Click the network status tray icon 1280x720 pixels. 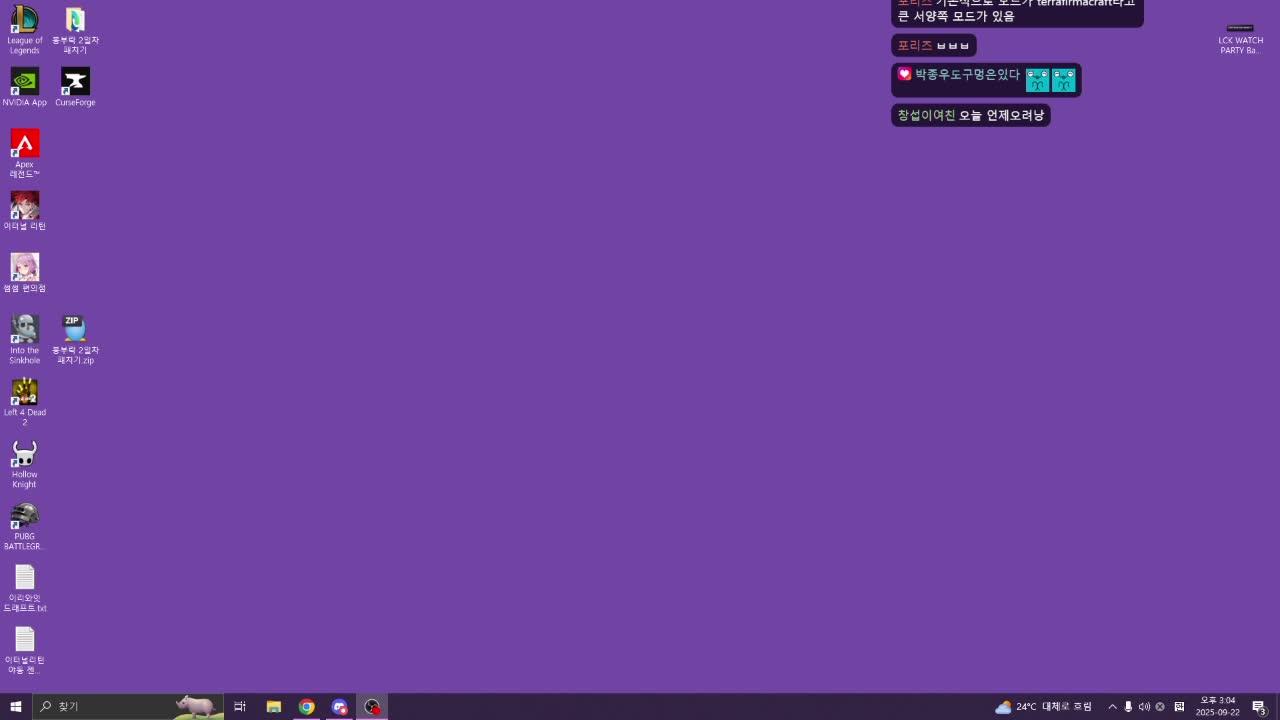point(1160,706)
